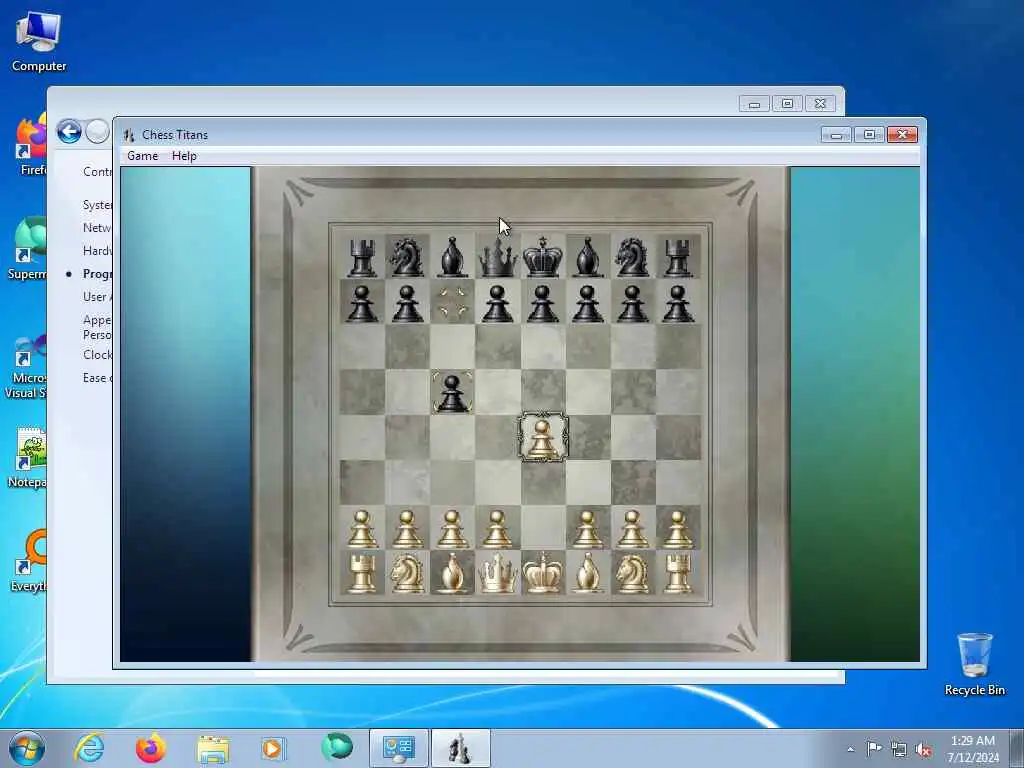Click the white rook in the bottom-right corner

pos(678,573)
